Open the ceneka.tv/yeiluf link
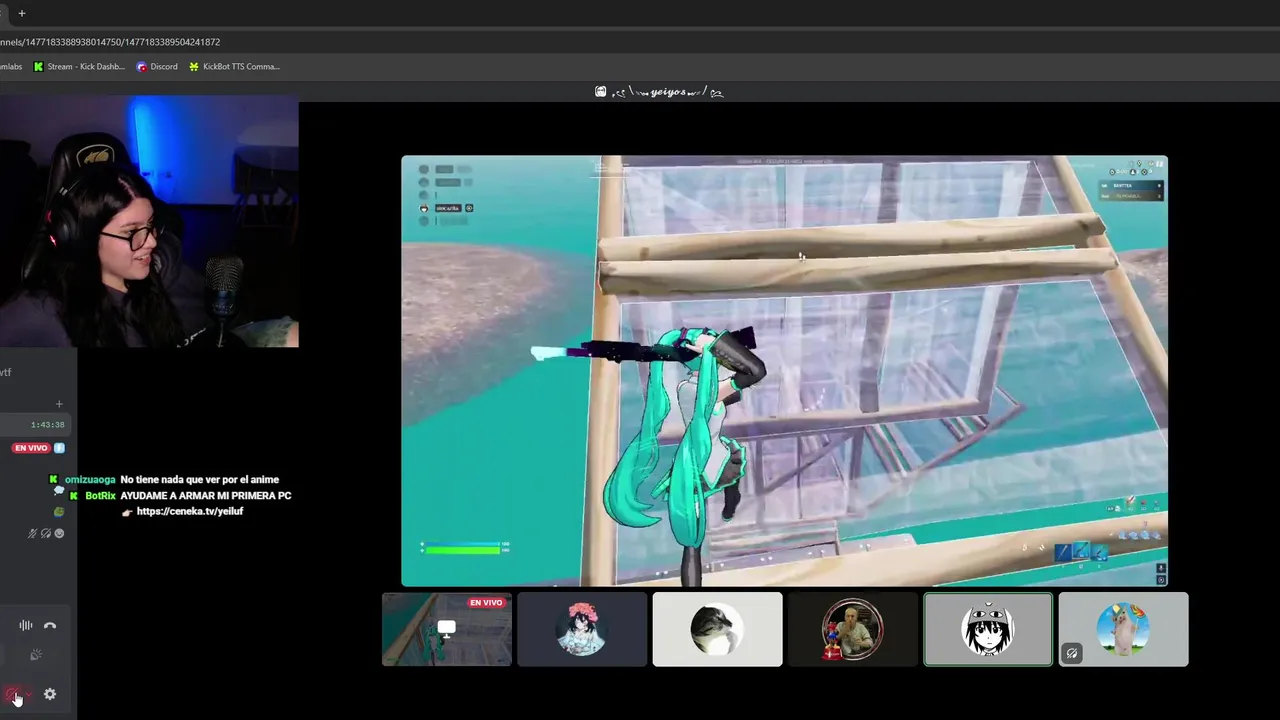 coord(190,512)
